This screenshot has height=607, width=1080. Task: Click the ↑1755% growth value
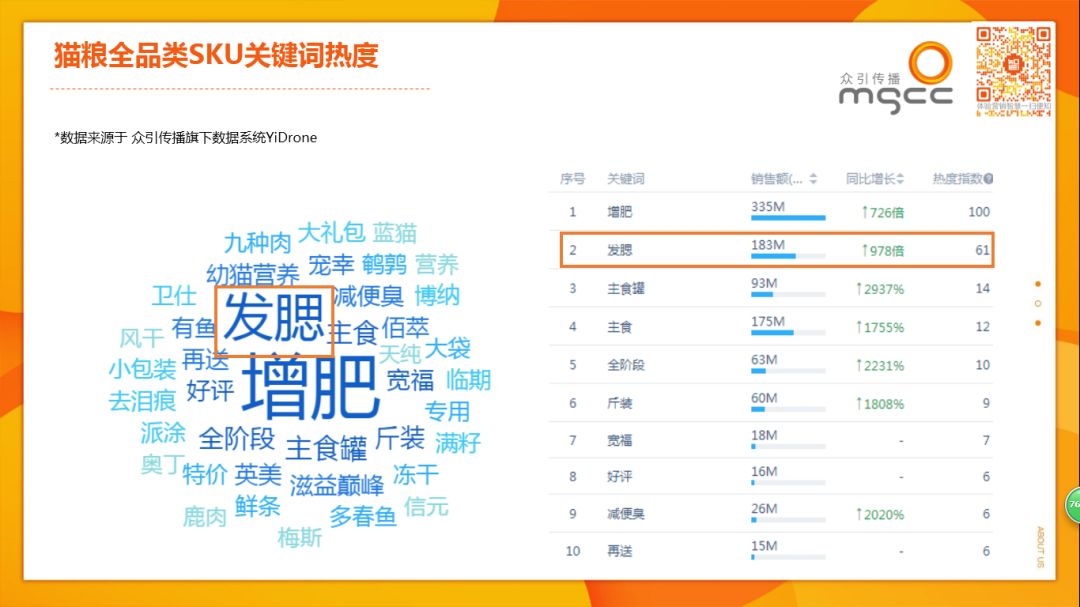(x=880, y=327)
